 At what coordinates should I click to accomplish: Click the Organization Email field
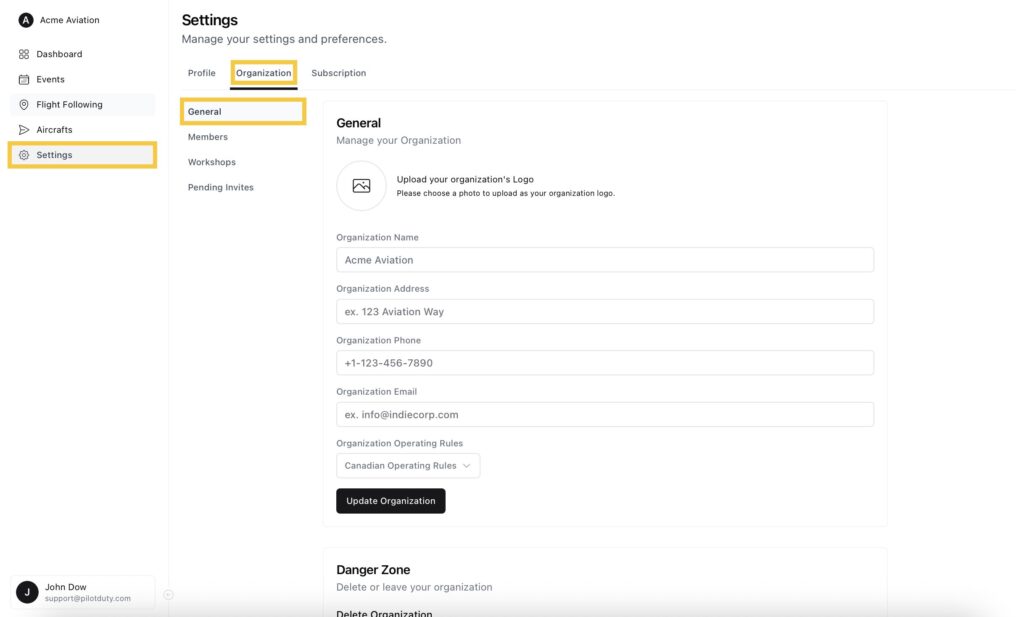(x=607, y=414)
